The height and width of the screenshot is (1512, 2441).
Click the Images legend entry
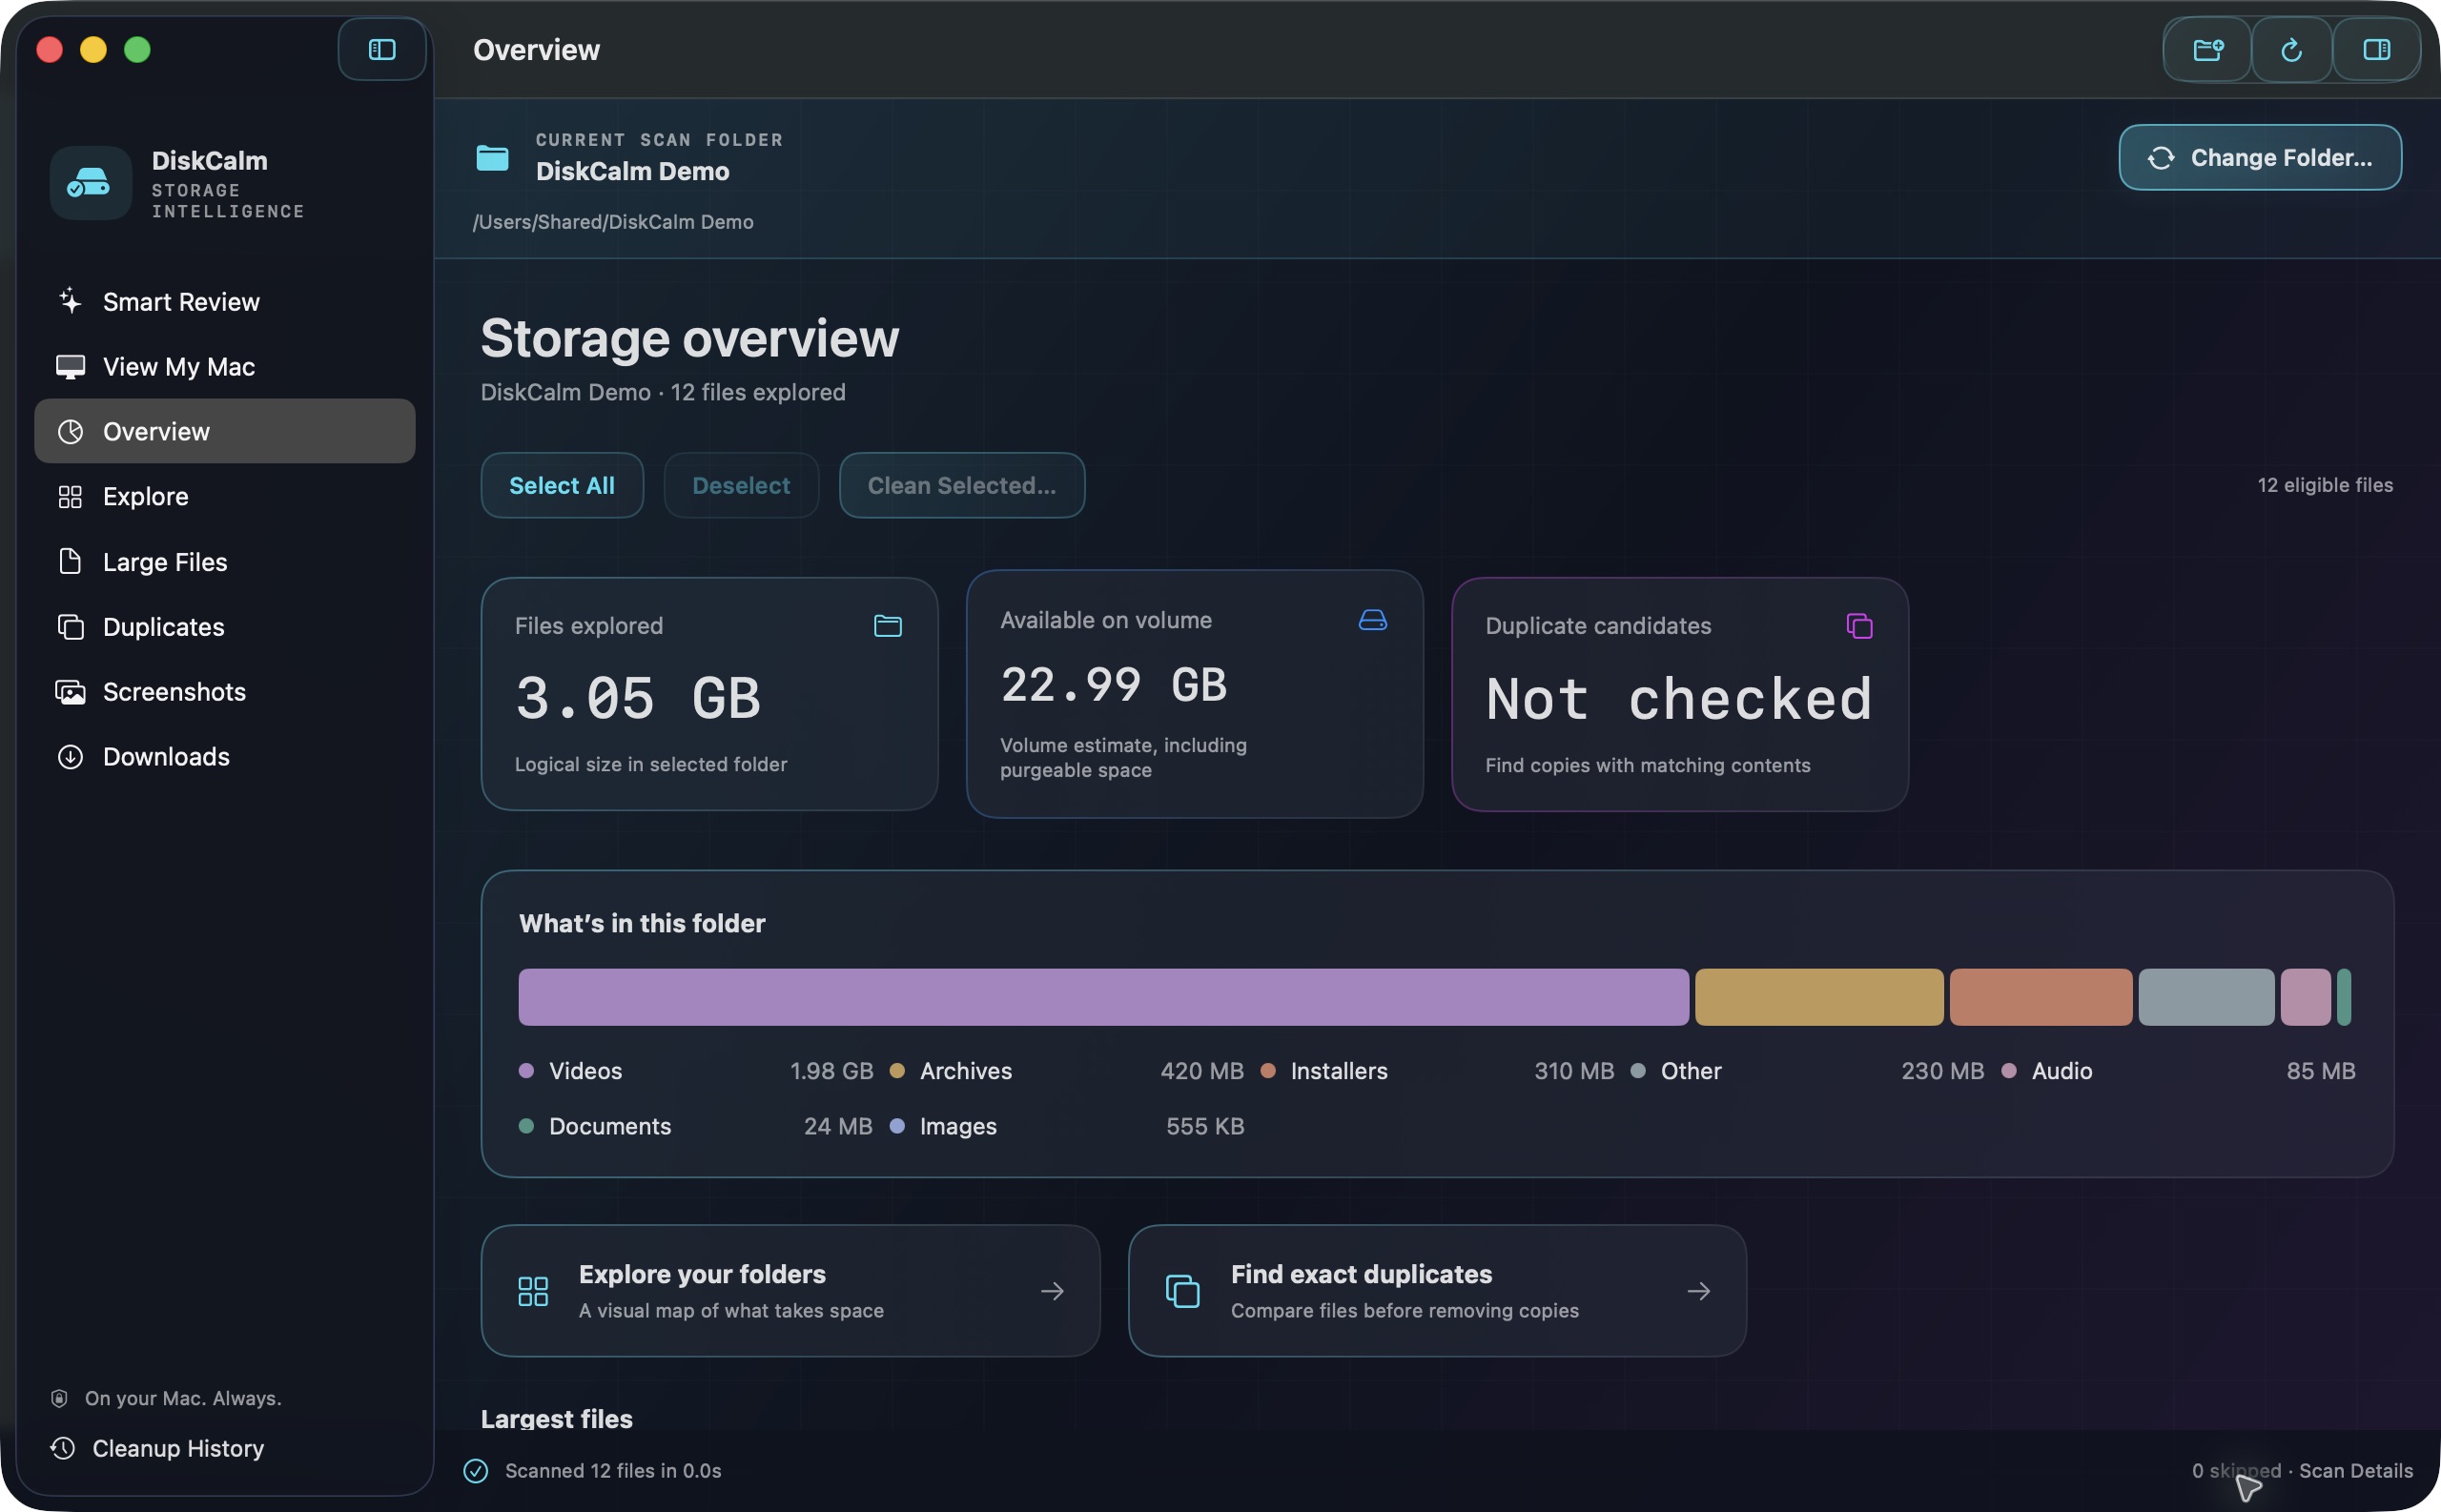(1066, 1125)
